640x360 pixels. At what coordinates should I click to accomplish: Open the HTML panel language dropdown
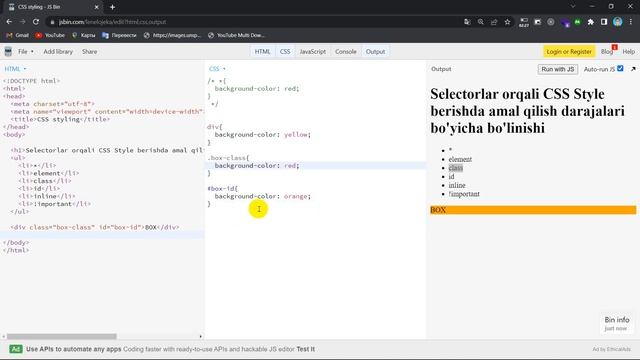coord(16,69)
